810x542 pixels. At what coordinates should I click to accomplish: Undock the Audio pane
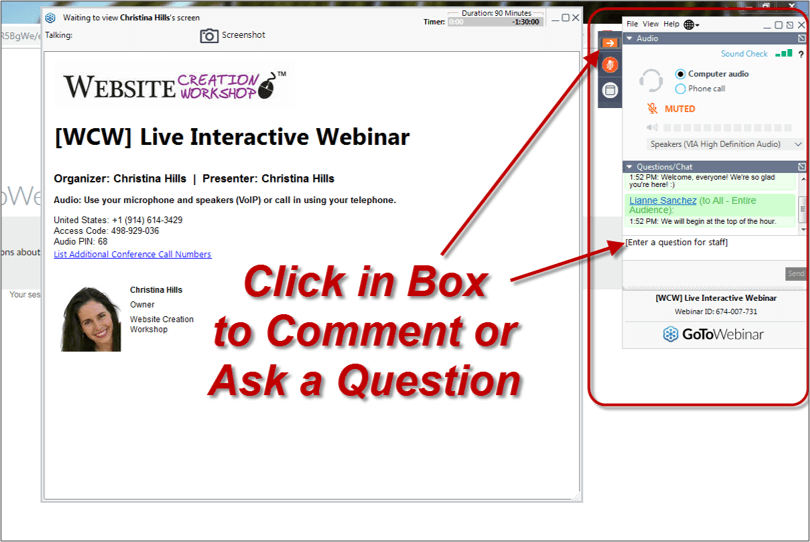[x=801, y=38]
